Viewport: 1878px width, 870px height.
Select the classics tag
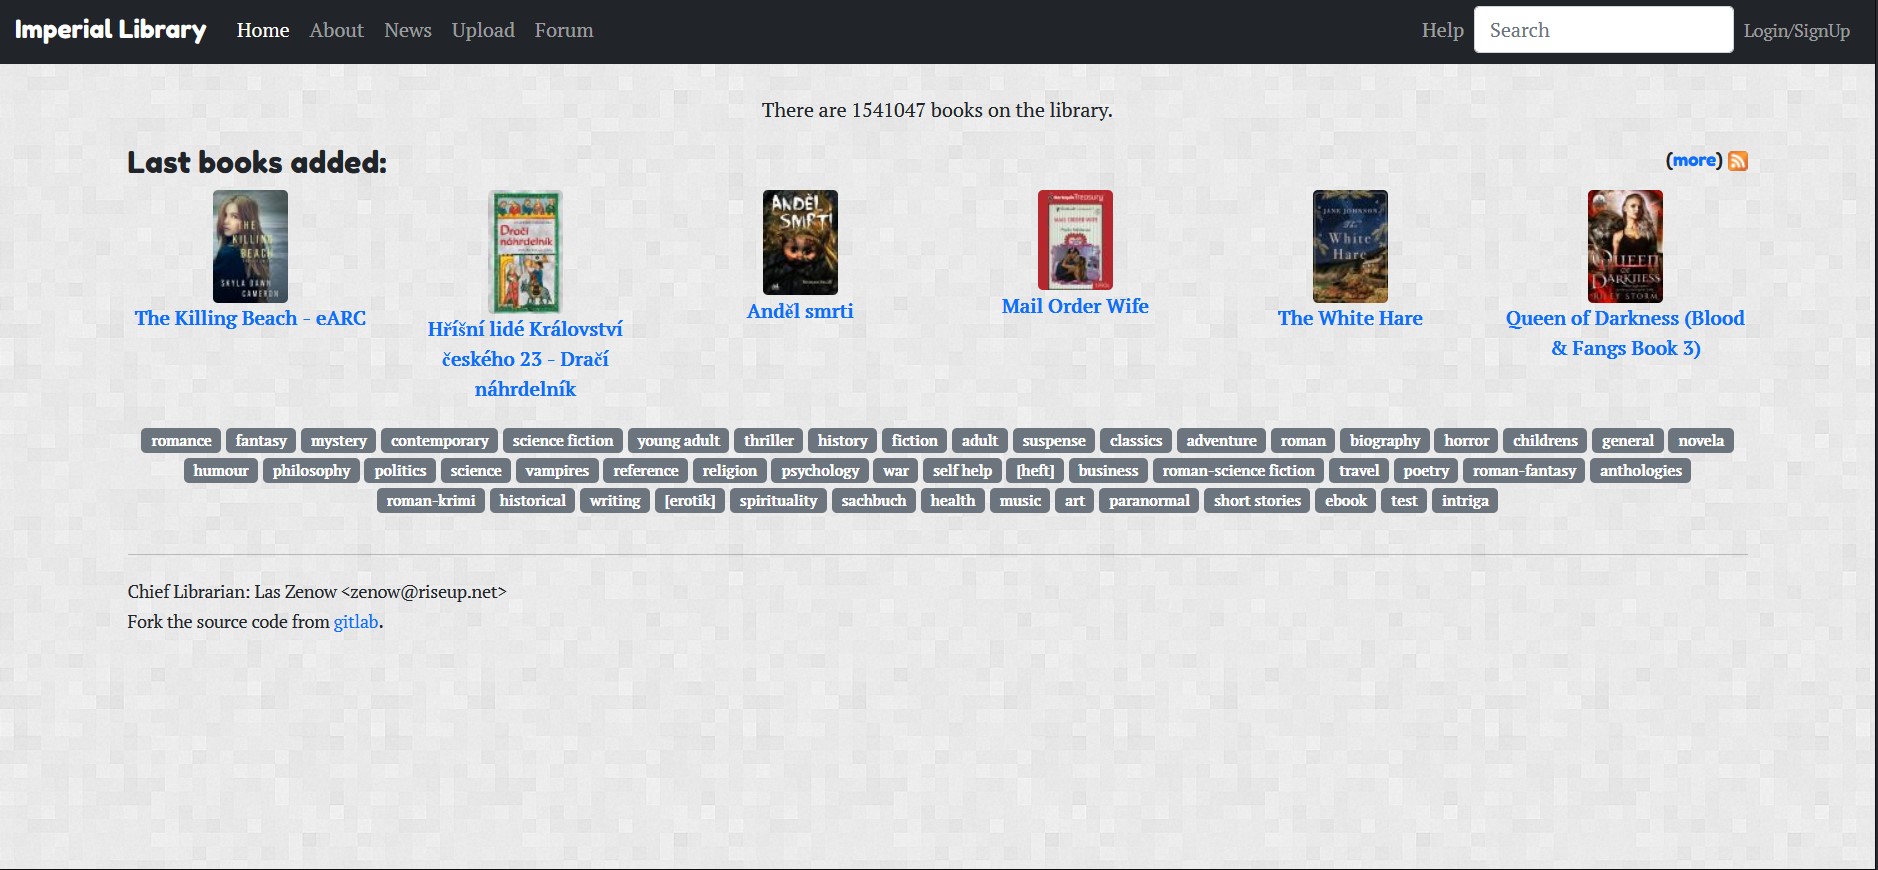pos(1136,441)
